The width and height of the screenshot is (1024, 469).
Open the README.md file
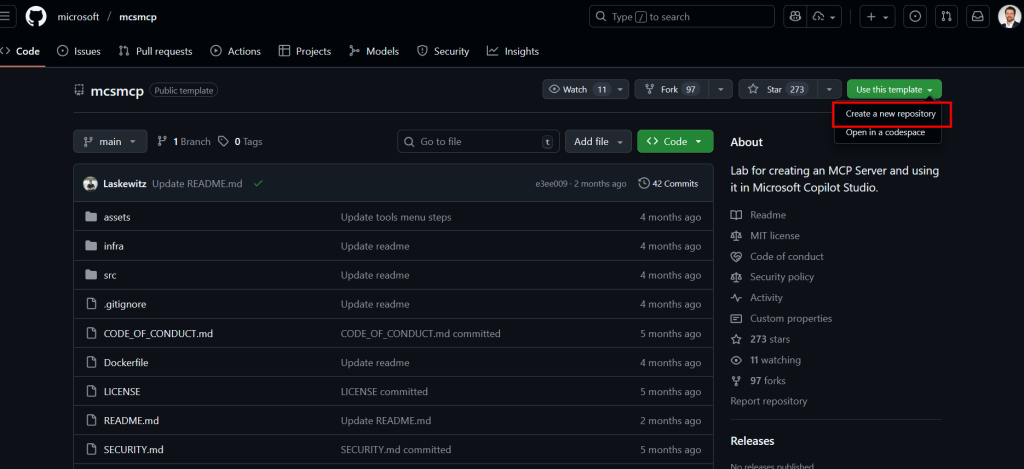pyautogui.click(x=131, y=421)
